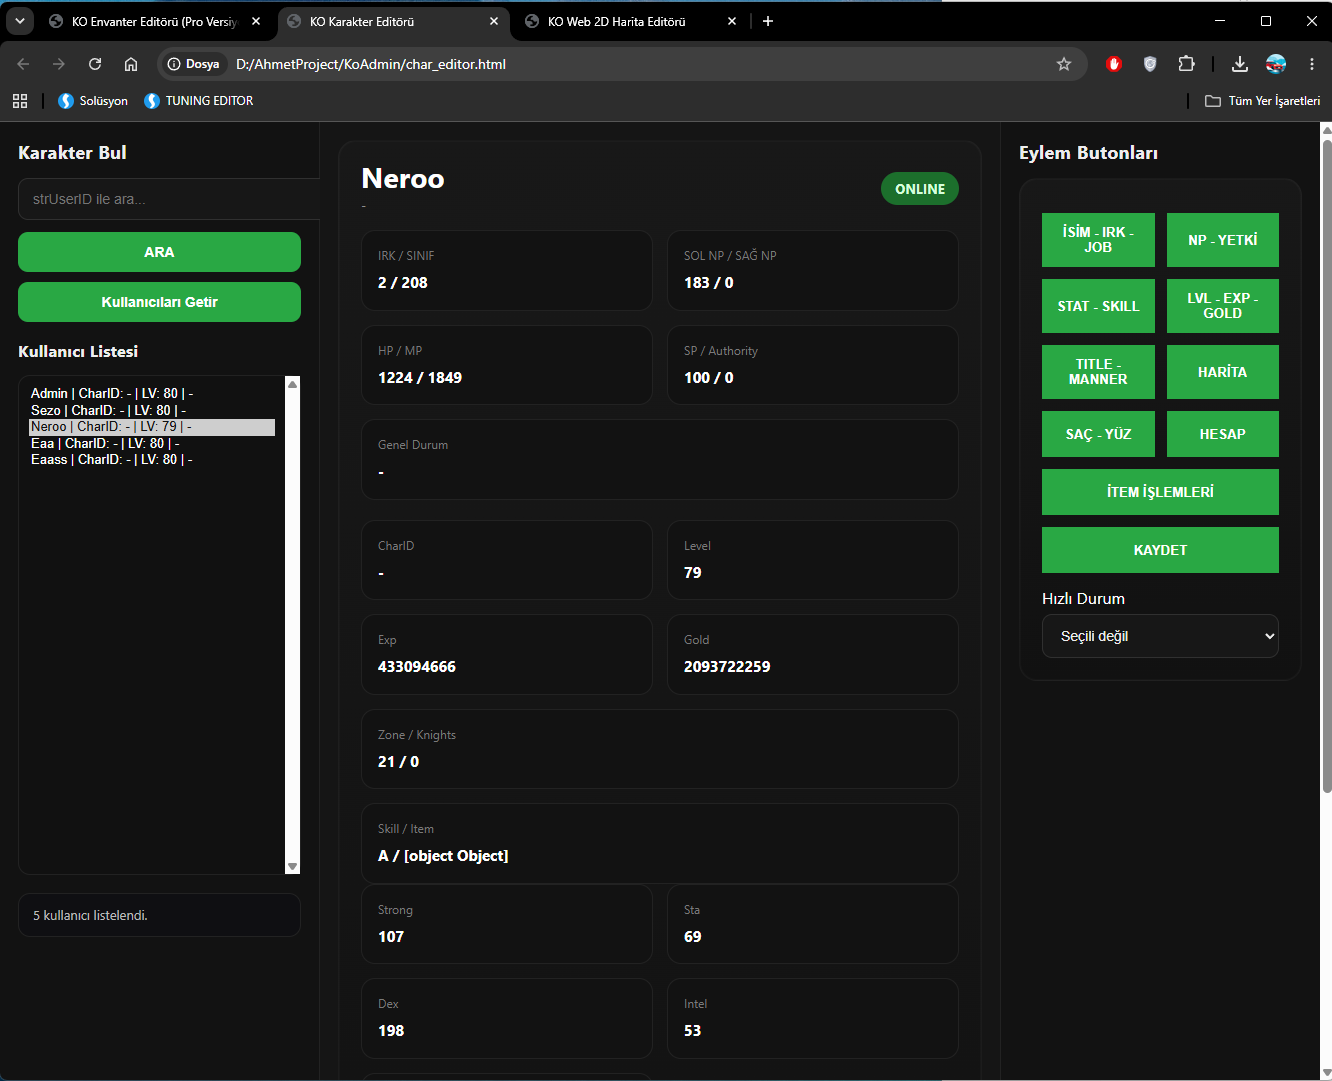Switch to KO Envanter Editörü tab
This screenshot has width=1332, height=1081.
pyautogui.click(x=155, y=21)
